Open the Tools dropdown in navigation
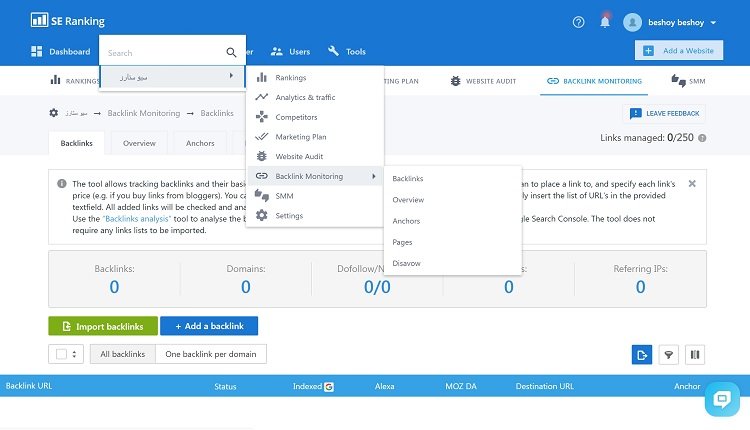750x430 pixels. pos(347,51)
